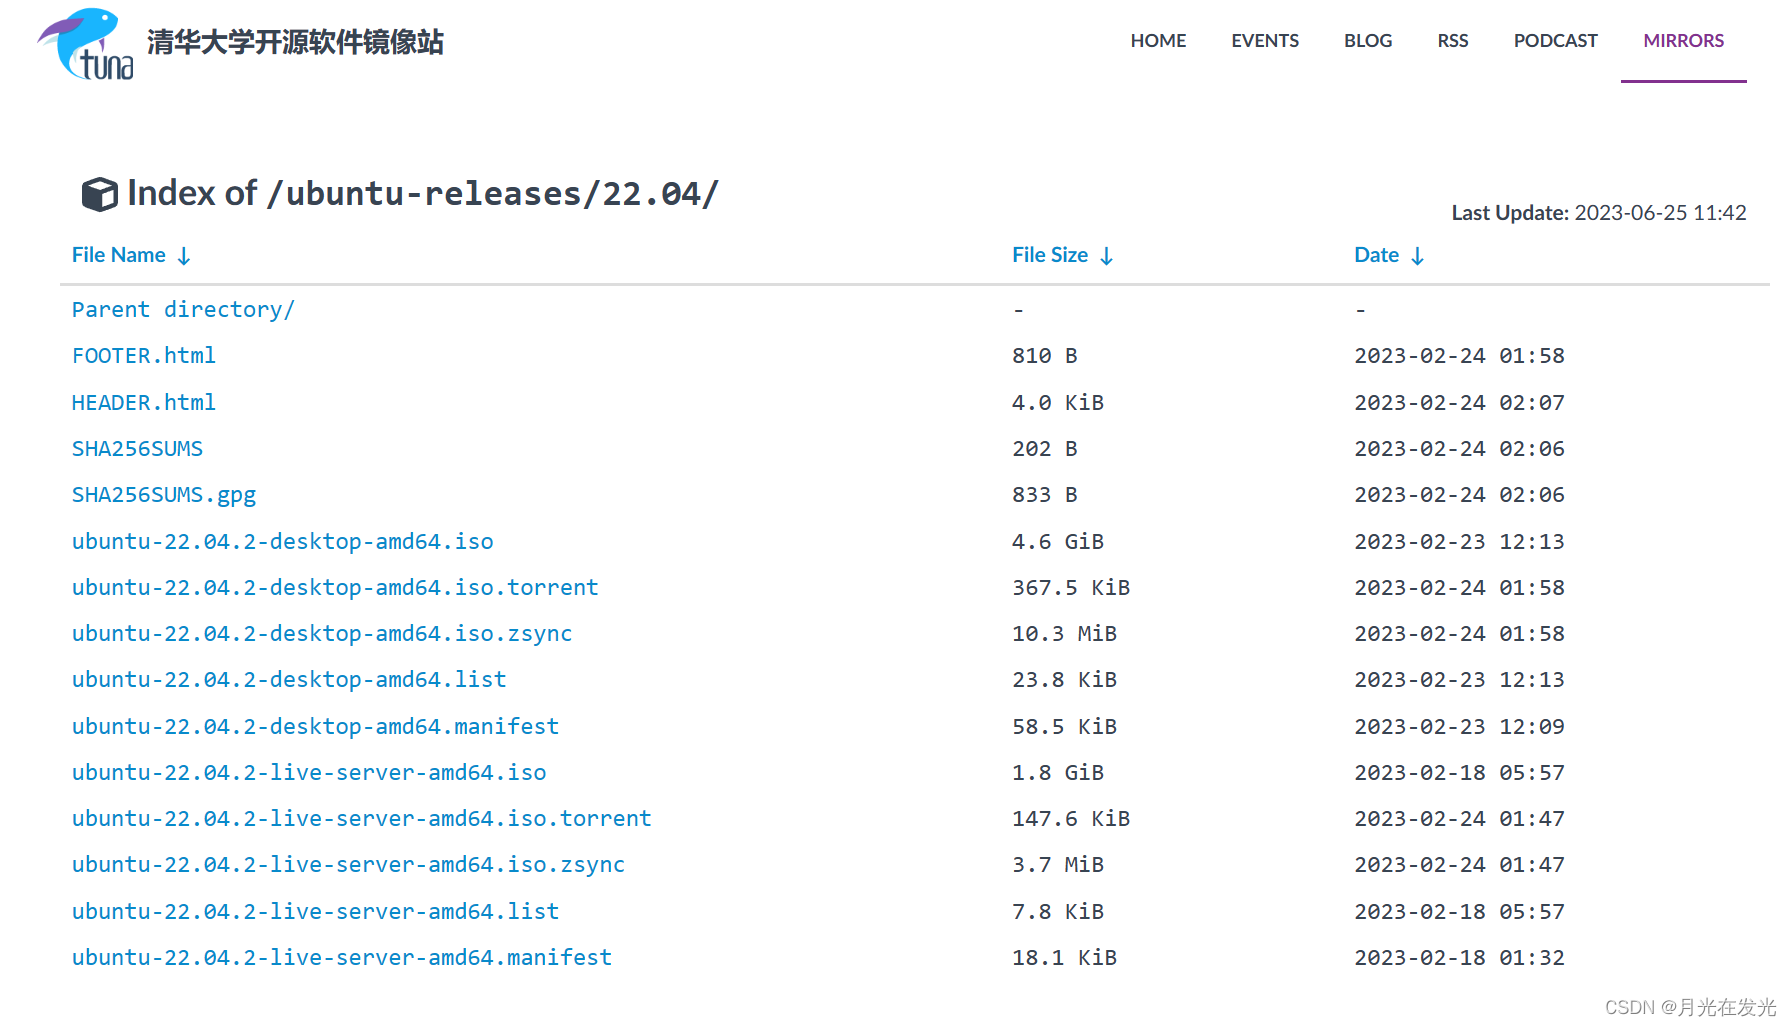Click the File Name column header
Screen dimensions: 1792x1026
tap(119, 255)
